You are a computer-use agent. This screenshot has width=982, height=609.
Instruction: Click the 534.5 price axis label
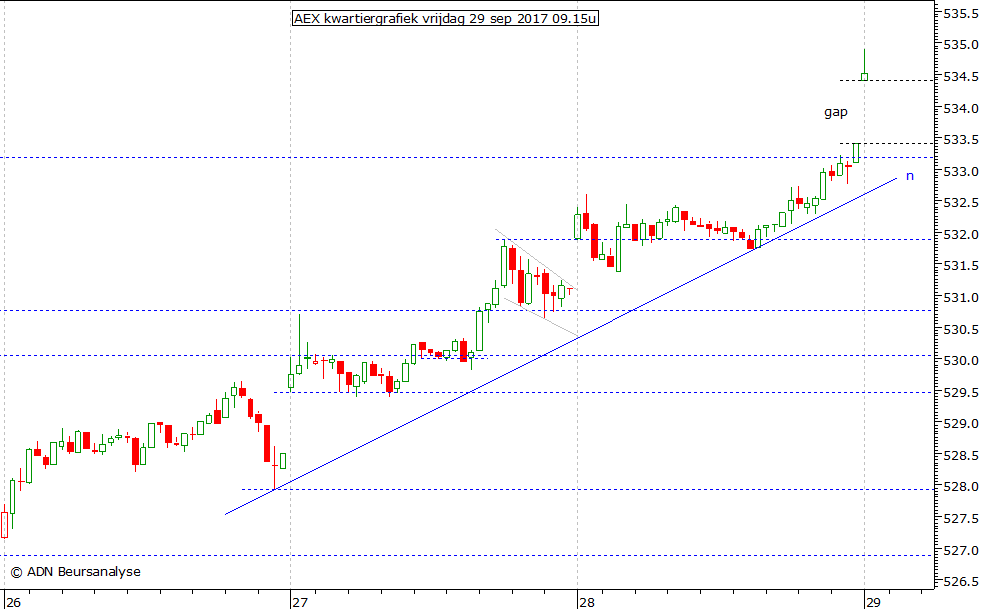click(x=961, y=77)
